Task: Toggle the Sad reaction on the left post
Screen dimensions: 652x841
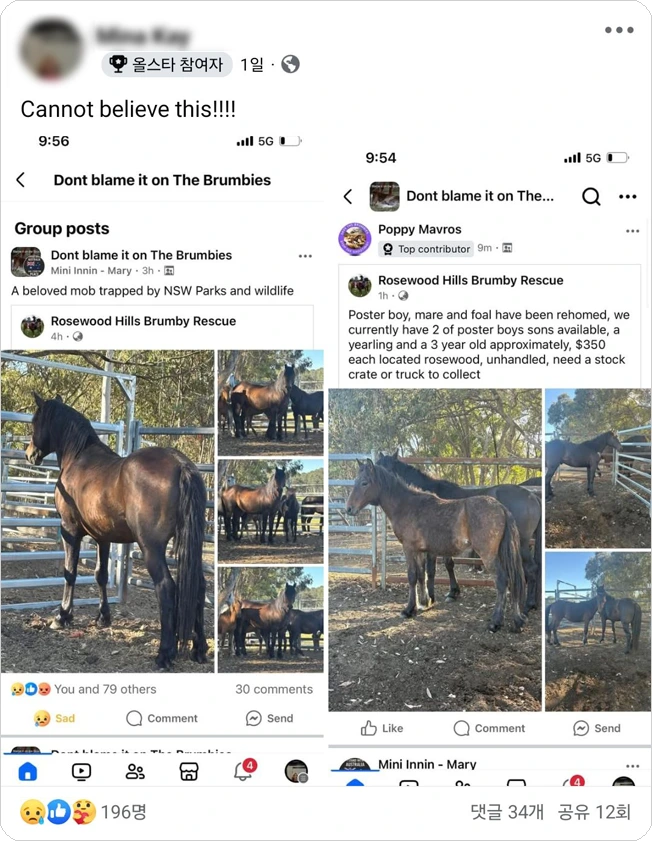Action: pyautogui.click(x=54, y=718)
